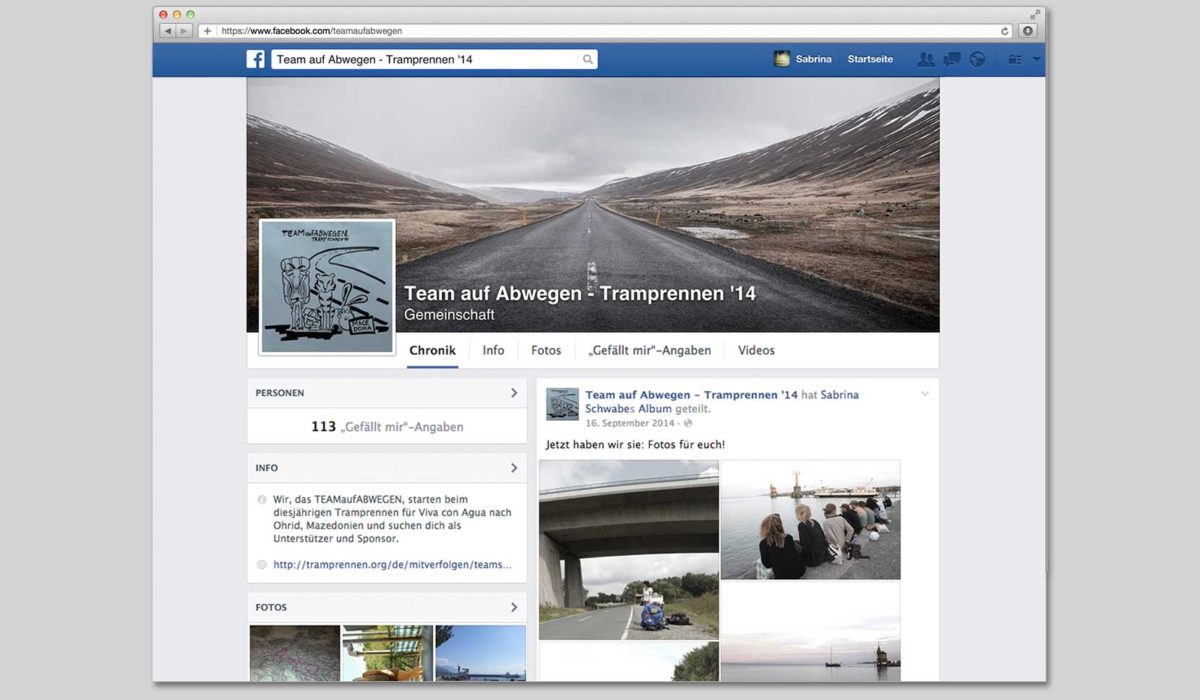The width and height of the screenshot is (1200, 700).
Task: Open the "Gefällt mir"-Angaben tab
Action: [x=650, y=350]
